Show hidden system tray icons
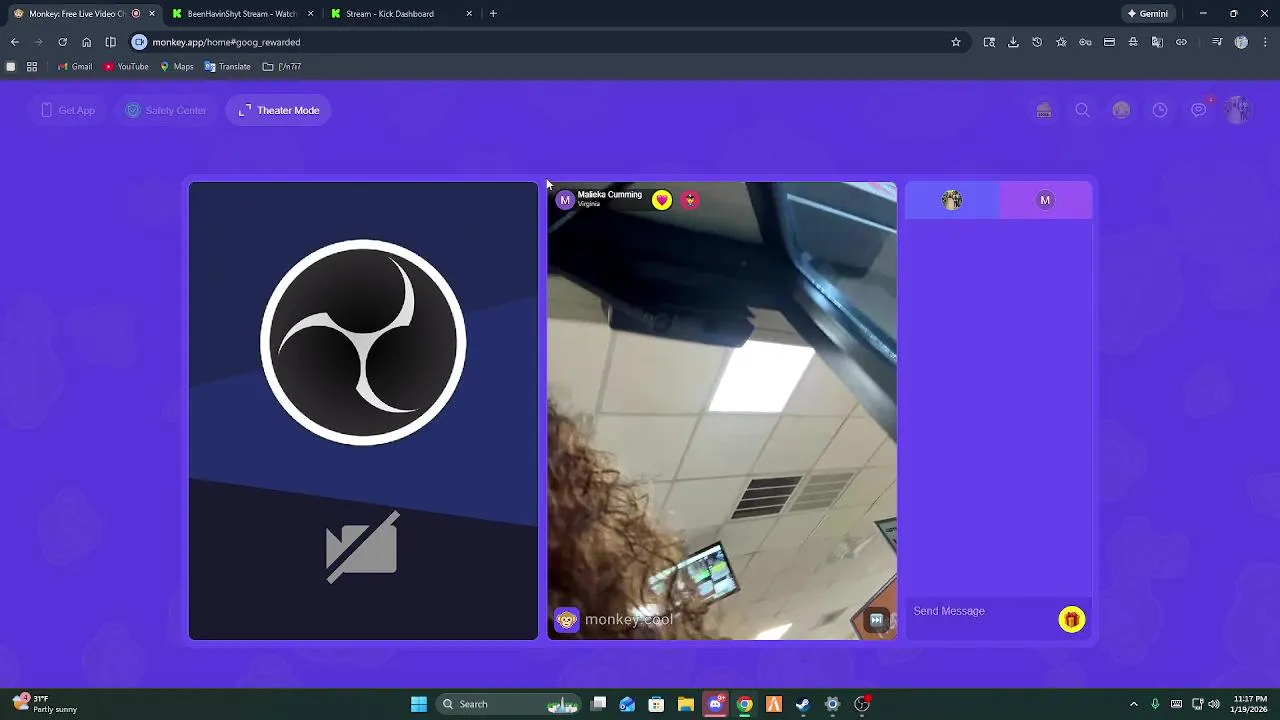The height and width of the screenshot is (720, 1280). (x=1134, y=704)
